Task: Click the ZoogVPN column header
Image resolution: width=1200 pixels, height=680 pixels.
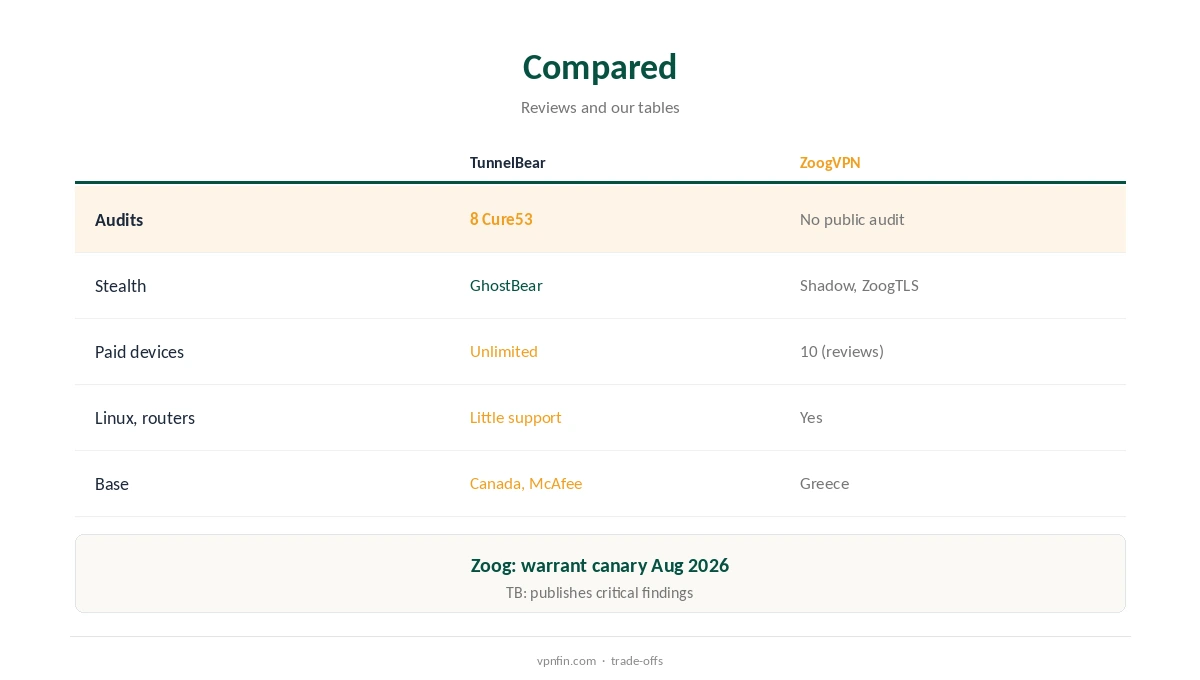Action: 830,163
